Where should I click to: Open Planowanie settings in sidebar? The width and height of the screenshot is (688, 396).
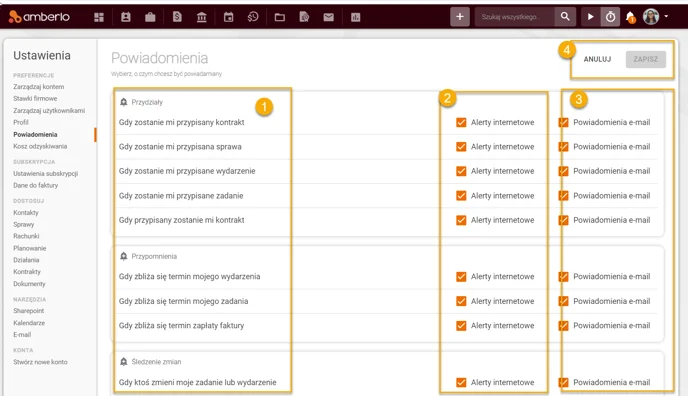point(29,248)
